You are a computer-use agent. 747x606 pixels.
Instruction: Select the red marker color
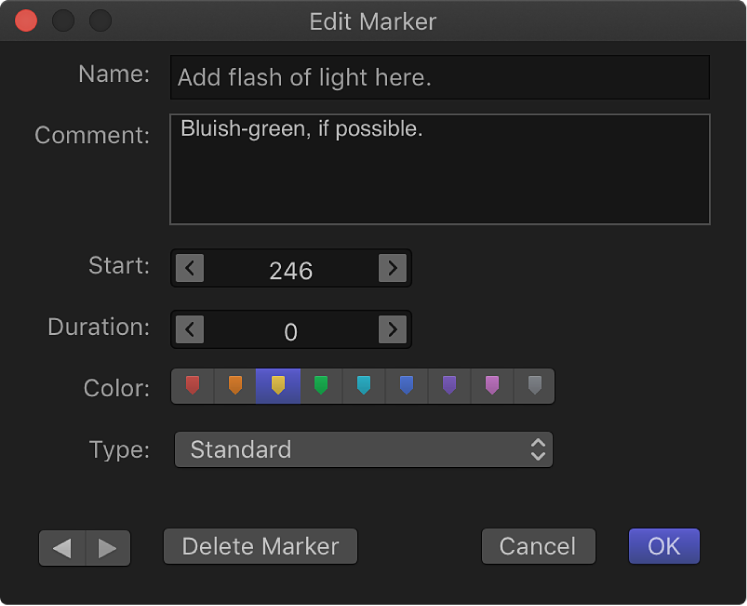coord(193,386)
